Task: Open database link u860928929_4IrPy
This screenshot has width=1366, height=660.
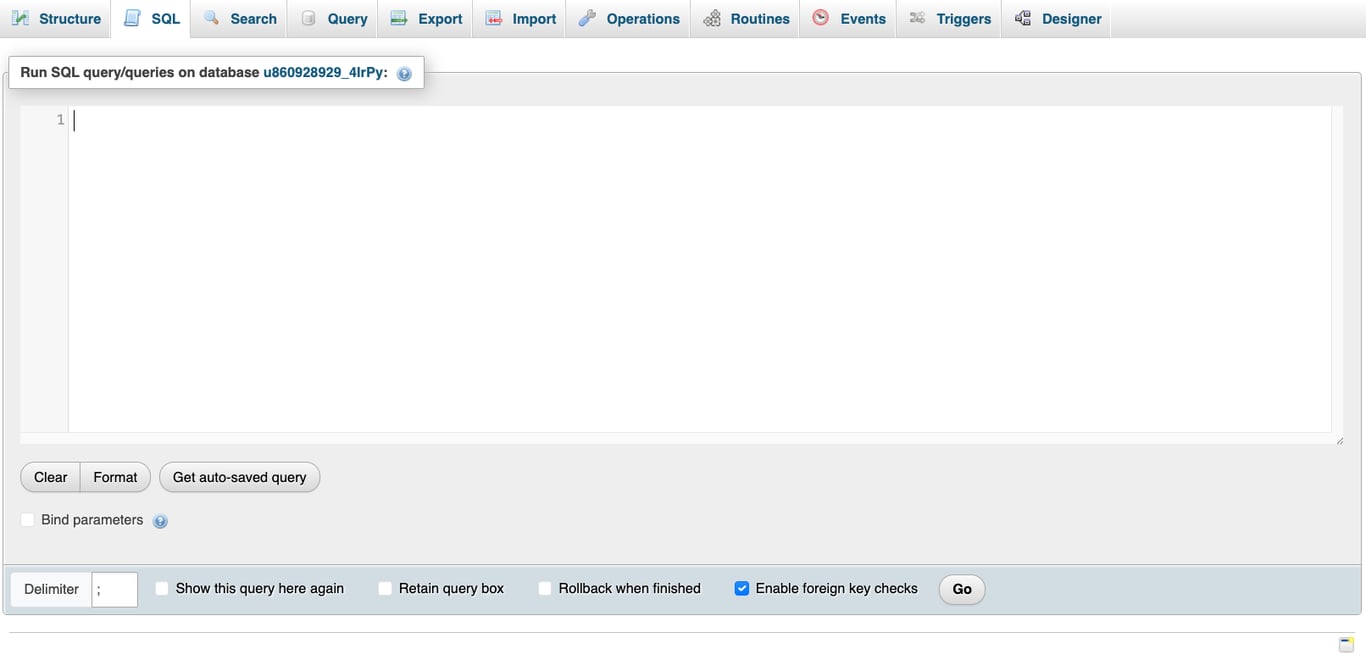Action: pos(326,72)
